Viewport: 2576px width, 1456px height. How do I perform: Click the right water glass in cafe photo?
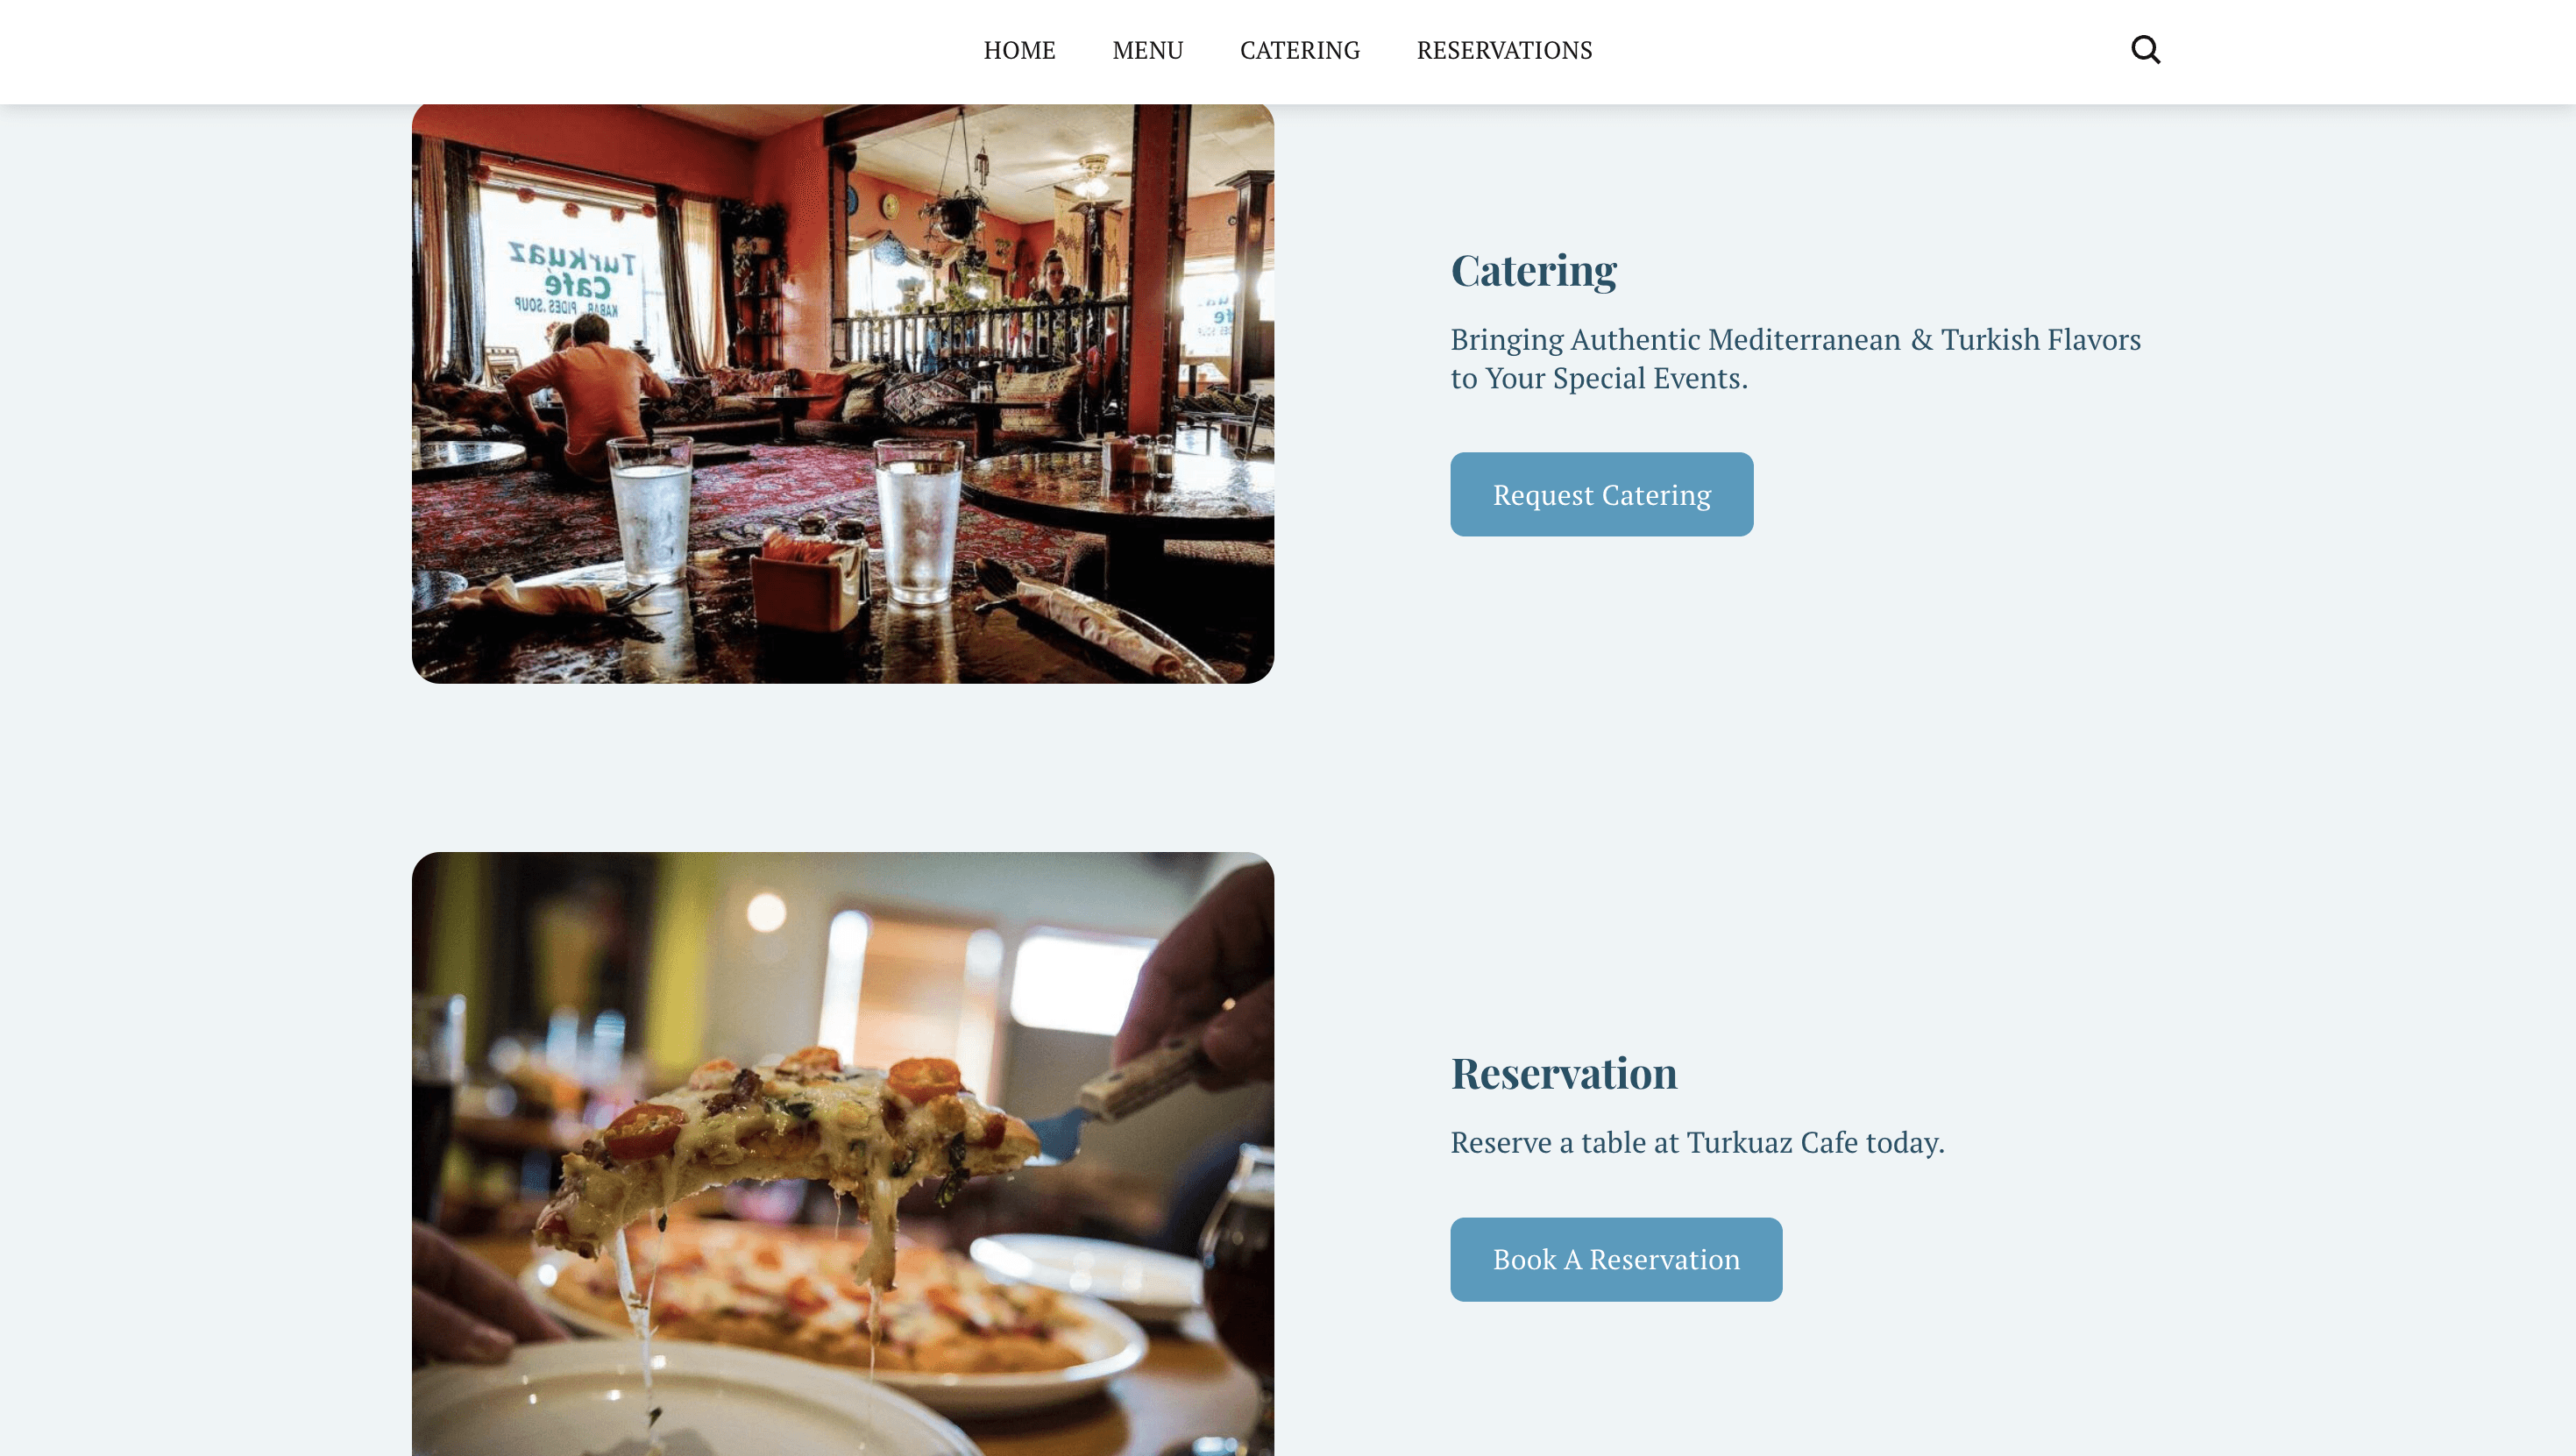[x=917, y=520]
